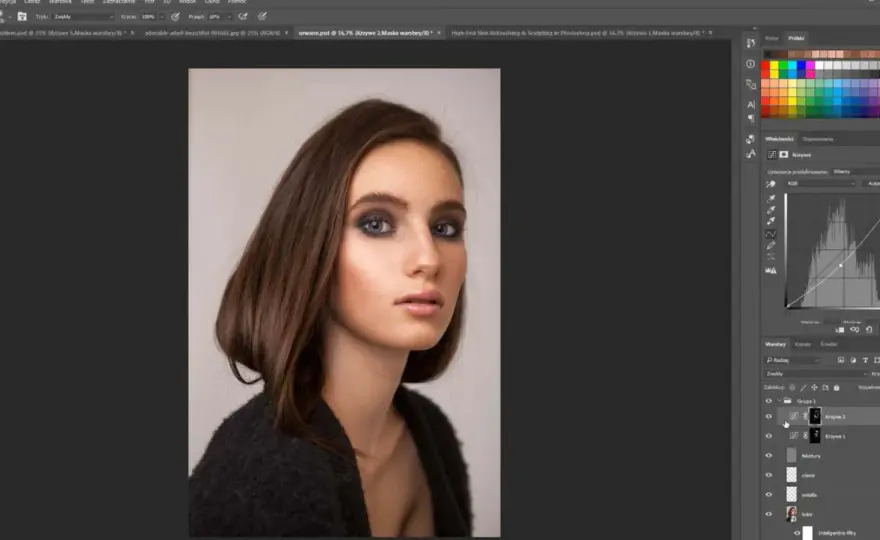This screenshot has height=540, width=880.
Task: Toggle lock transparent pixels in Layers panel
Action: click(792, 387)
